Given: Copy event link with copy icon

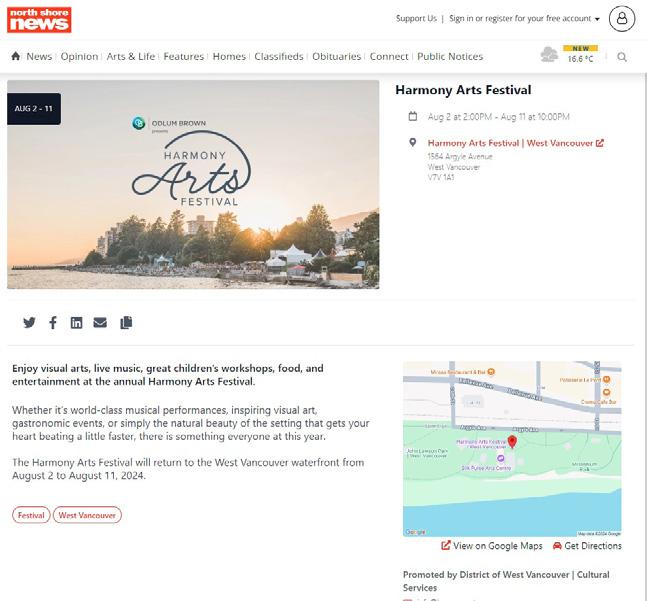Looking at the screenshot, I should tap(126, 323).
